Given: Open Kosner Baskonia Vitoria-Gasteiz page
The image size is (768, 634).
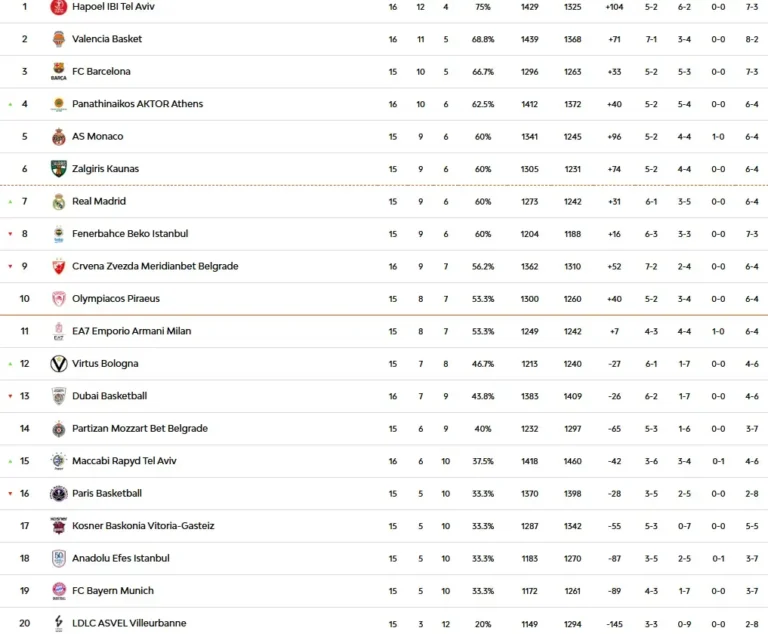Looking at the screenshot, I should click(x=143, y=526).
